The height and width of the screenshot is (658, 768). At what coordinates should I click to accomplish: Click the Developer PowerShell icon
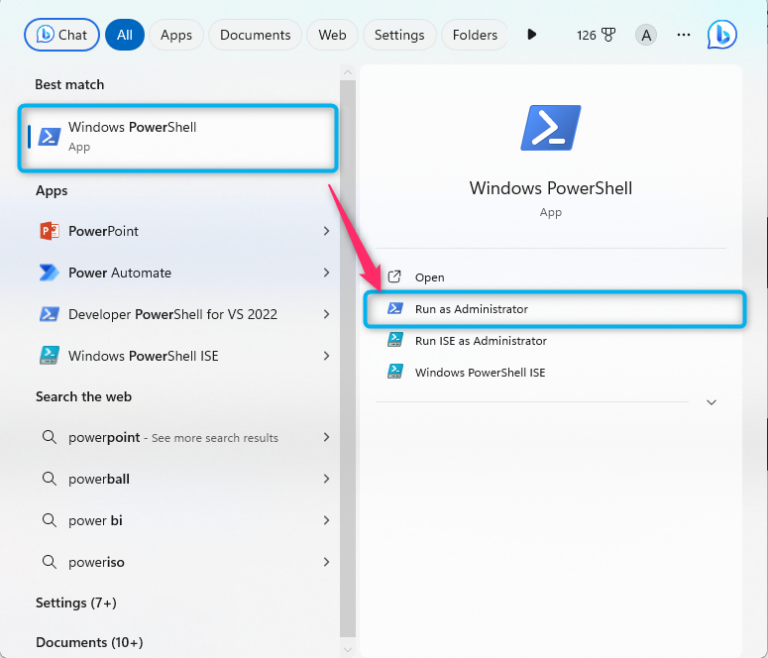click(x=49, y=314)
